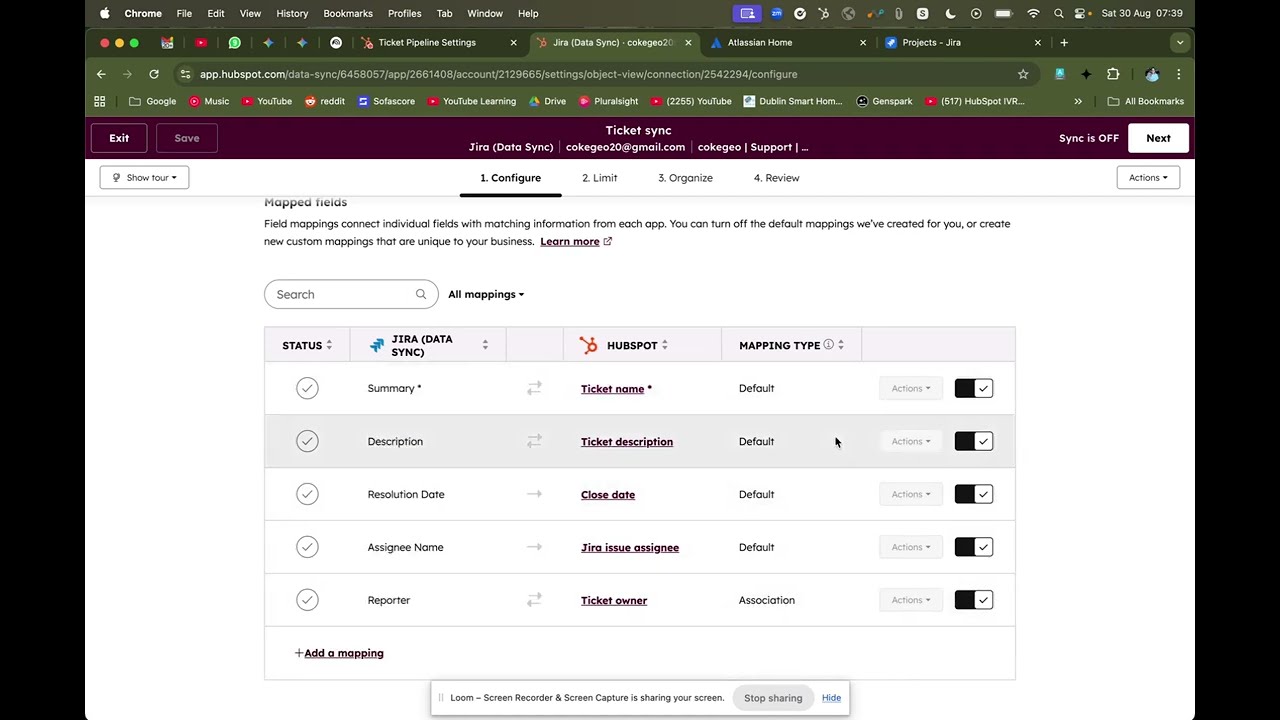Open Actions dropdown for Resolution Date row
Screen dimensions: 1280x720
(911, 494)
